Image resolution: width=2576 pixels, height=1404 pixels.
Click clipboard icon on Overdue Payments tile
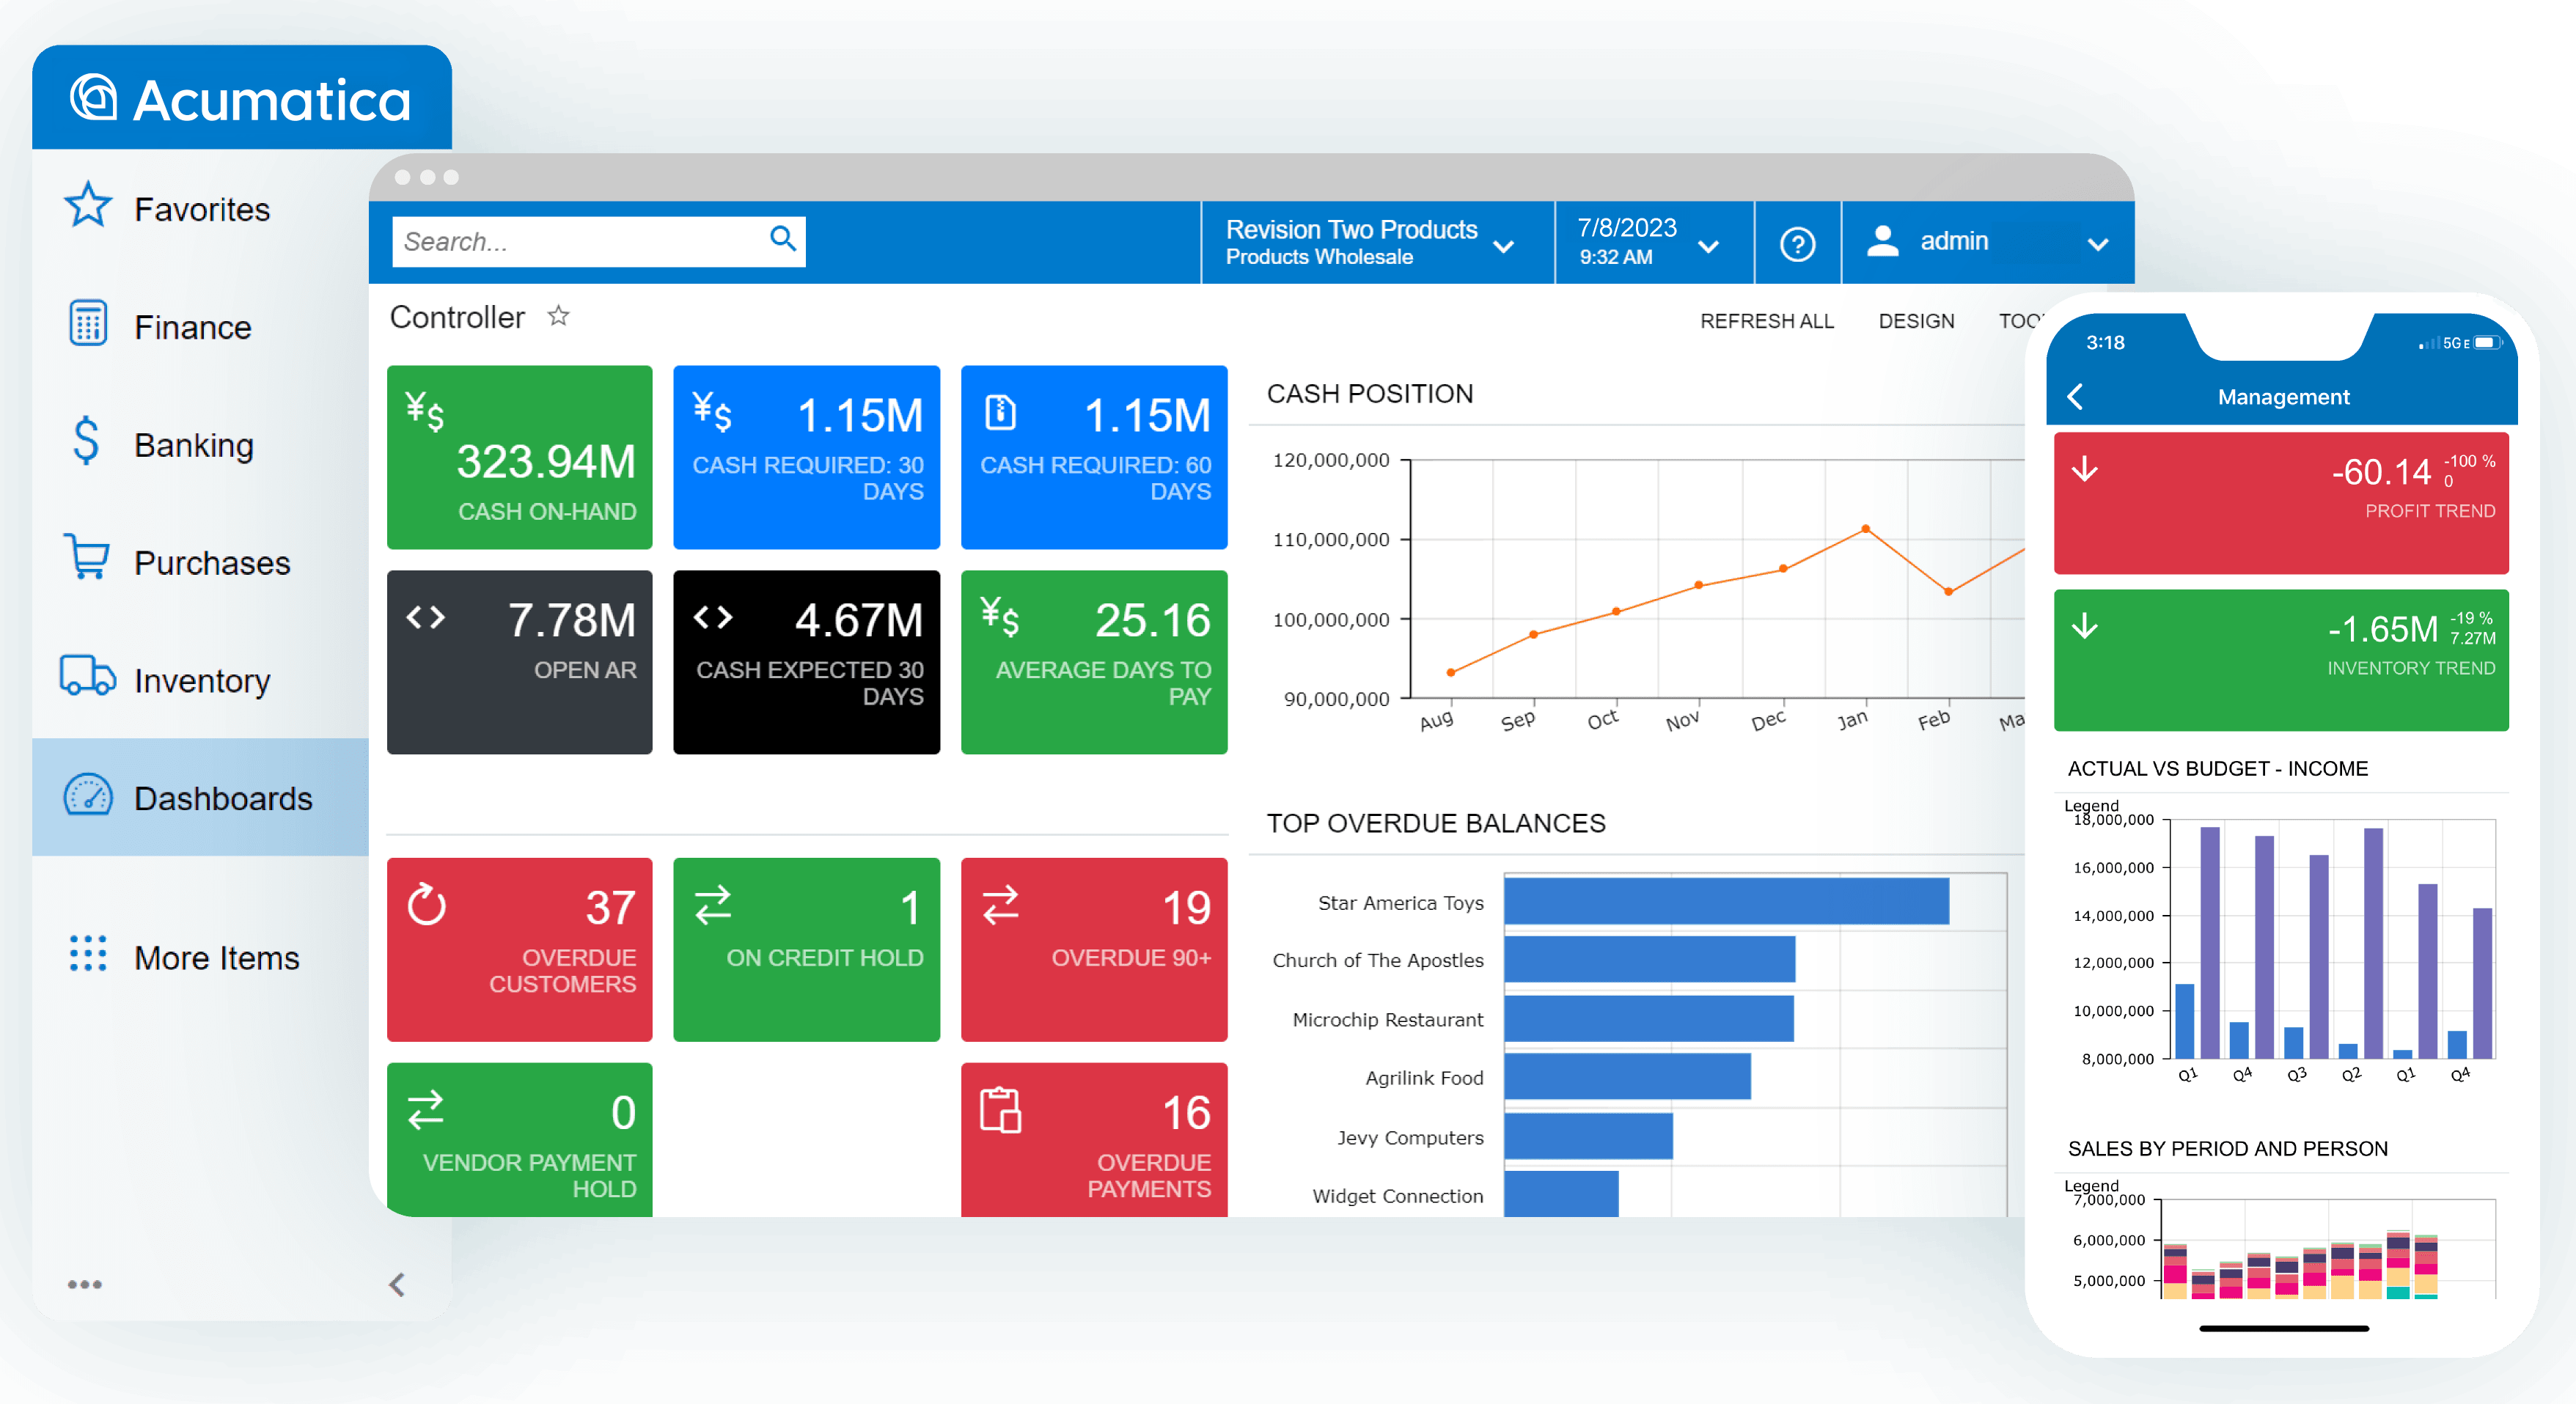pos(1000,1110)
